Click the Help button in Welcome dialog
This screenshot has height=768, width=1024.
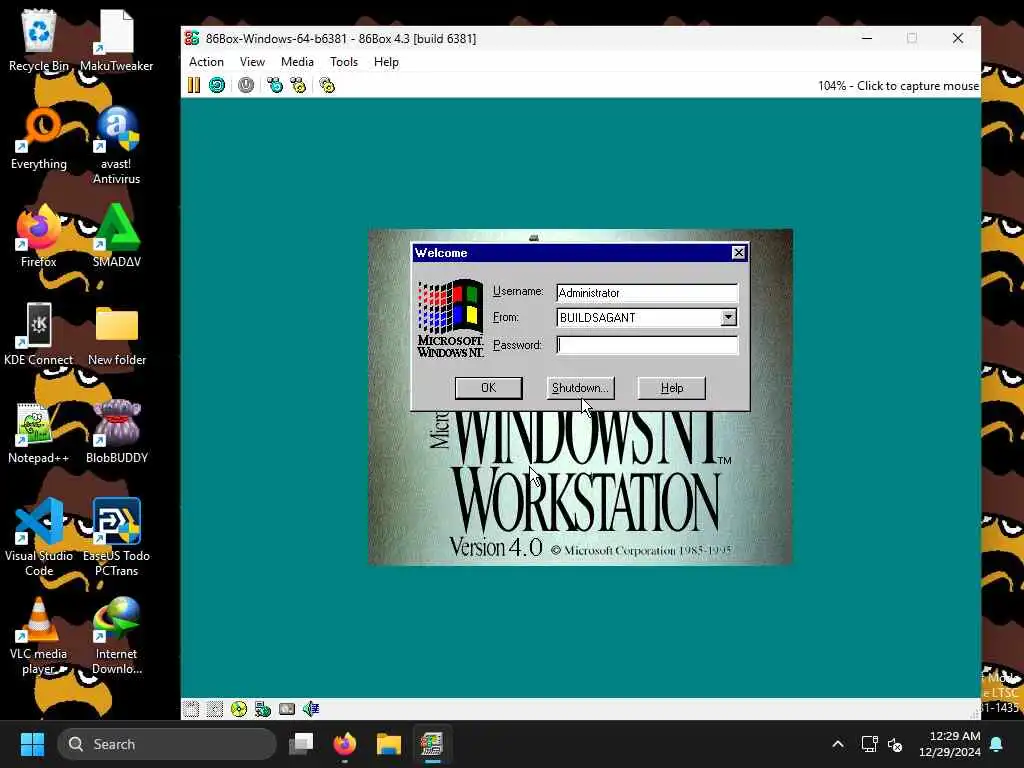click(x=671, y=388)
